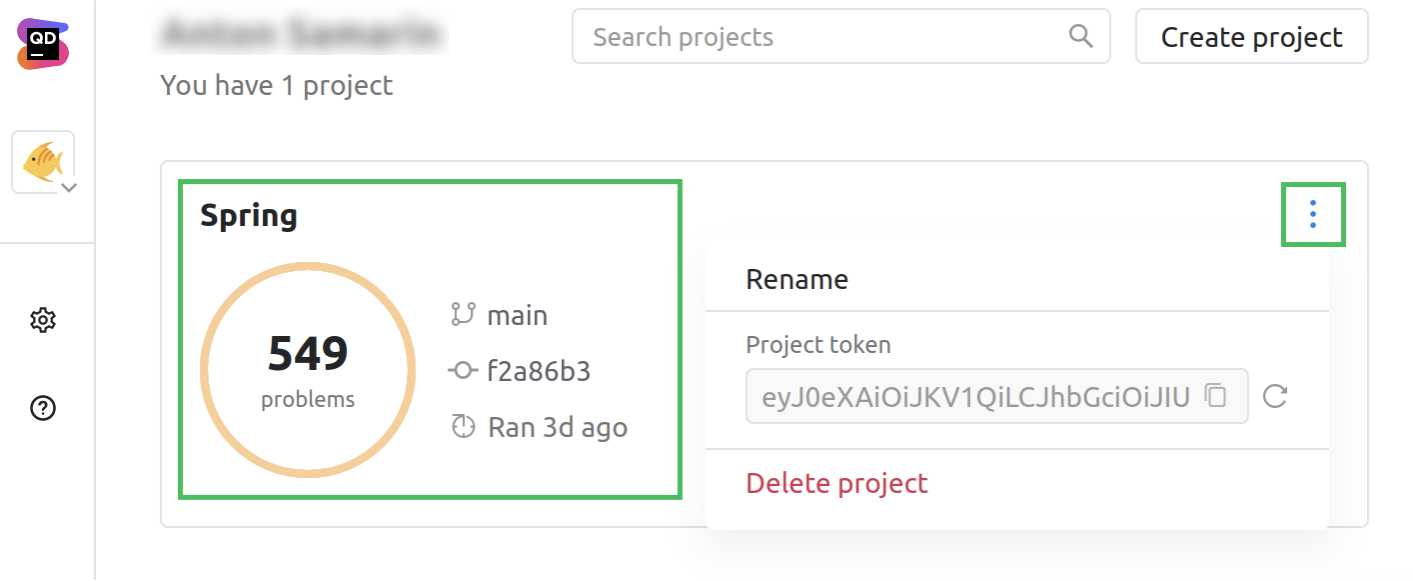Select Delete project in the menu
Image resolution: width=1413 pixels, height=581 pixels.
837,484
